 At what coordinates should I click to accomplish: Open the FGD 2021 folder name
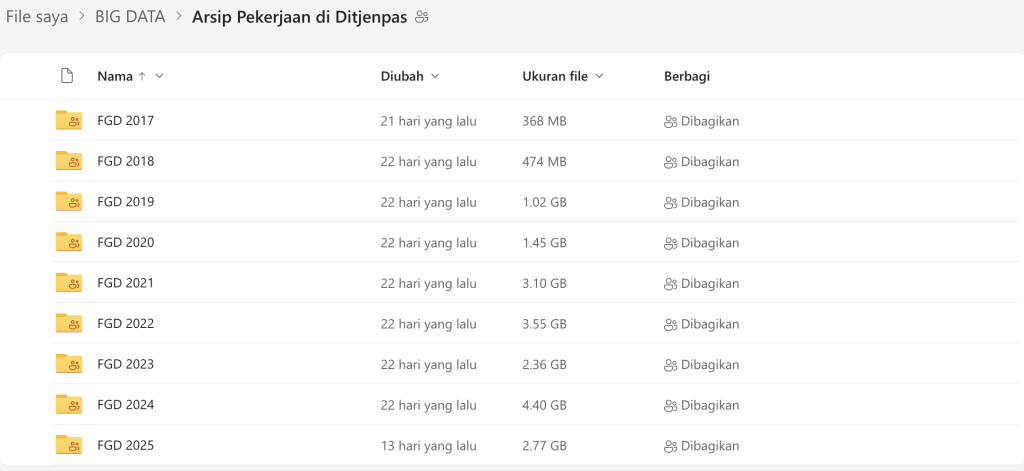[x=125, y=283]
